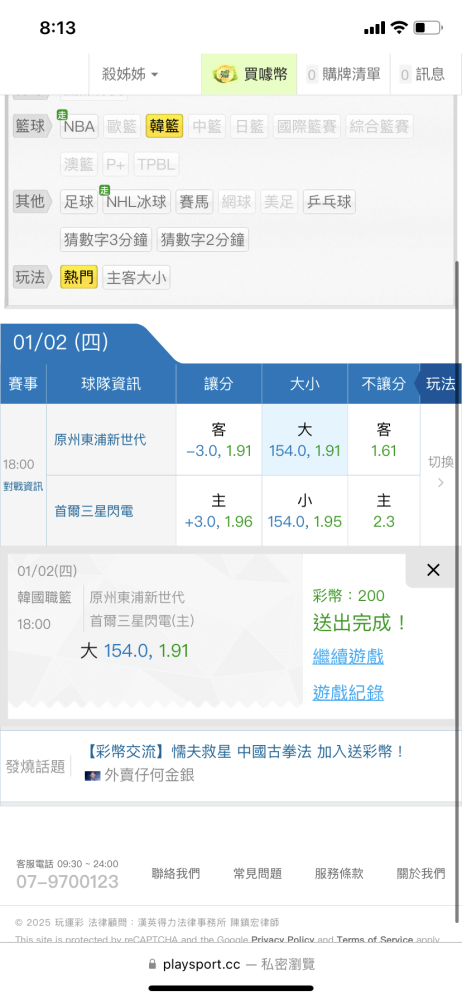The image size is (462, 1000).
Task: Select the TPBL league filter
Action: (156, 164)
